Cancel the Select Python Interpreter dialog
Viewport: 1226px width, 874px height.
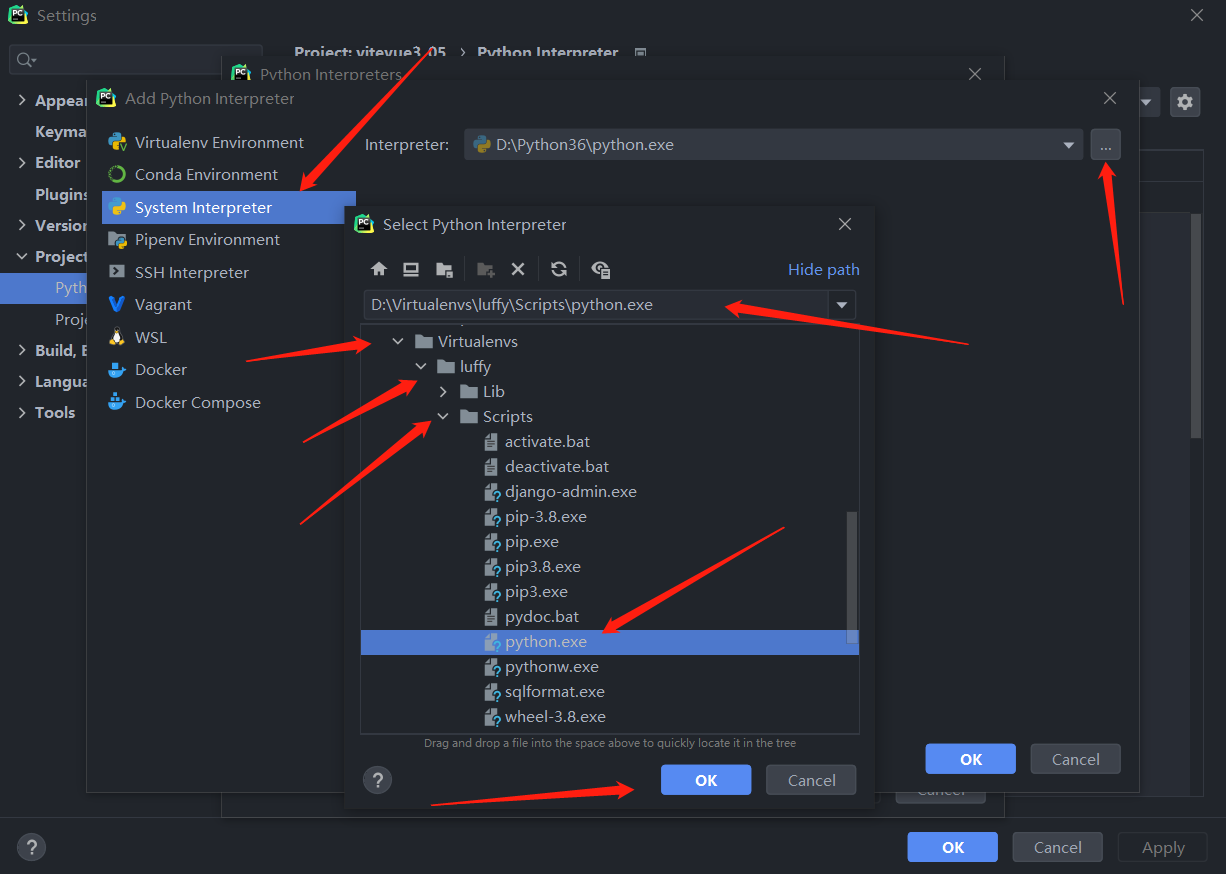pyautogui.click(x=811, y=780)
